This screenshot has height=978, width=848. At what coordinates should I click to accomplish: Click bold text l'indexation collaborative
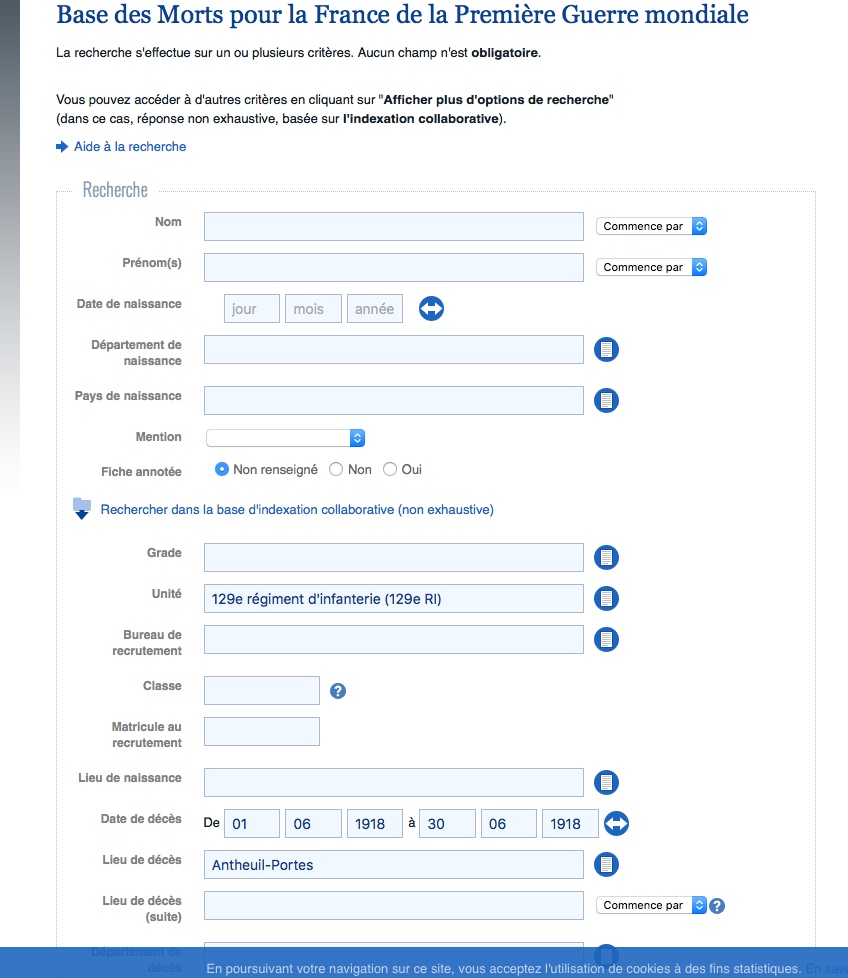click(421, 119)
